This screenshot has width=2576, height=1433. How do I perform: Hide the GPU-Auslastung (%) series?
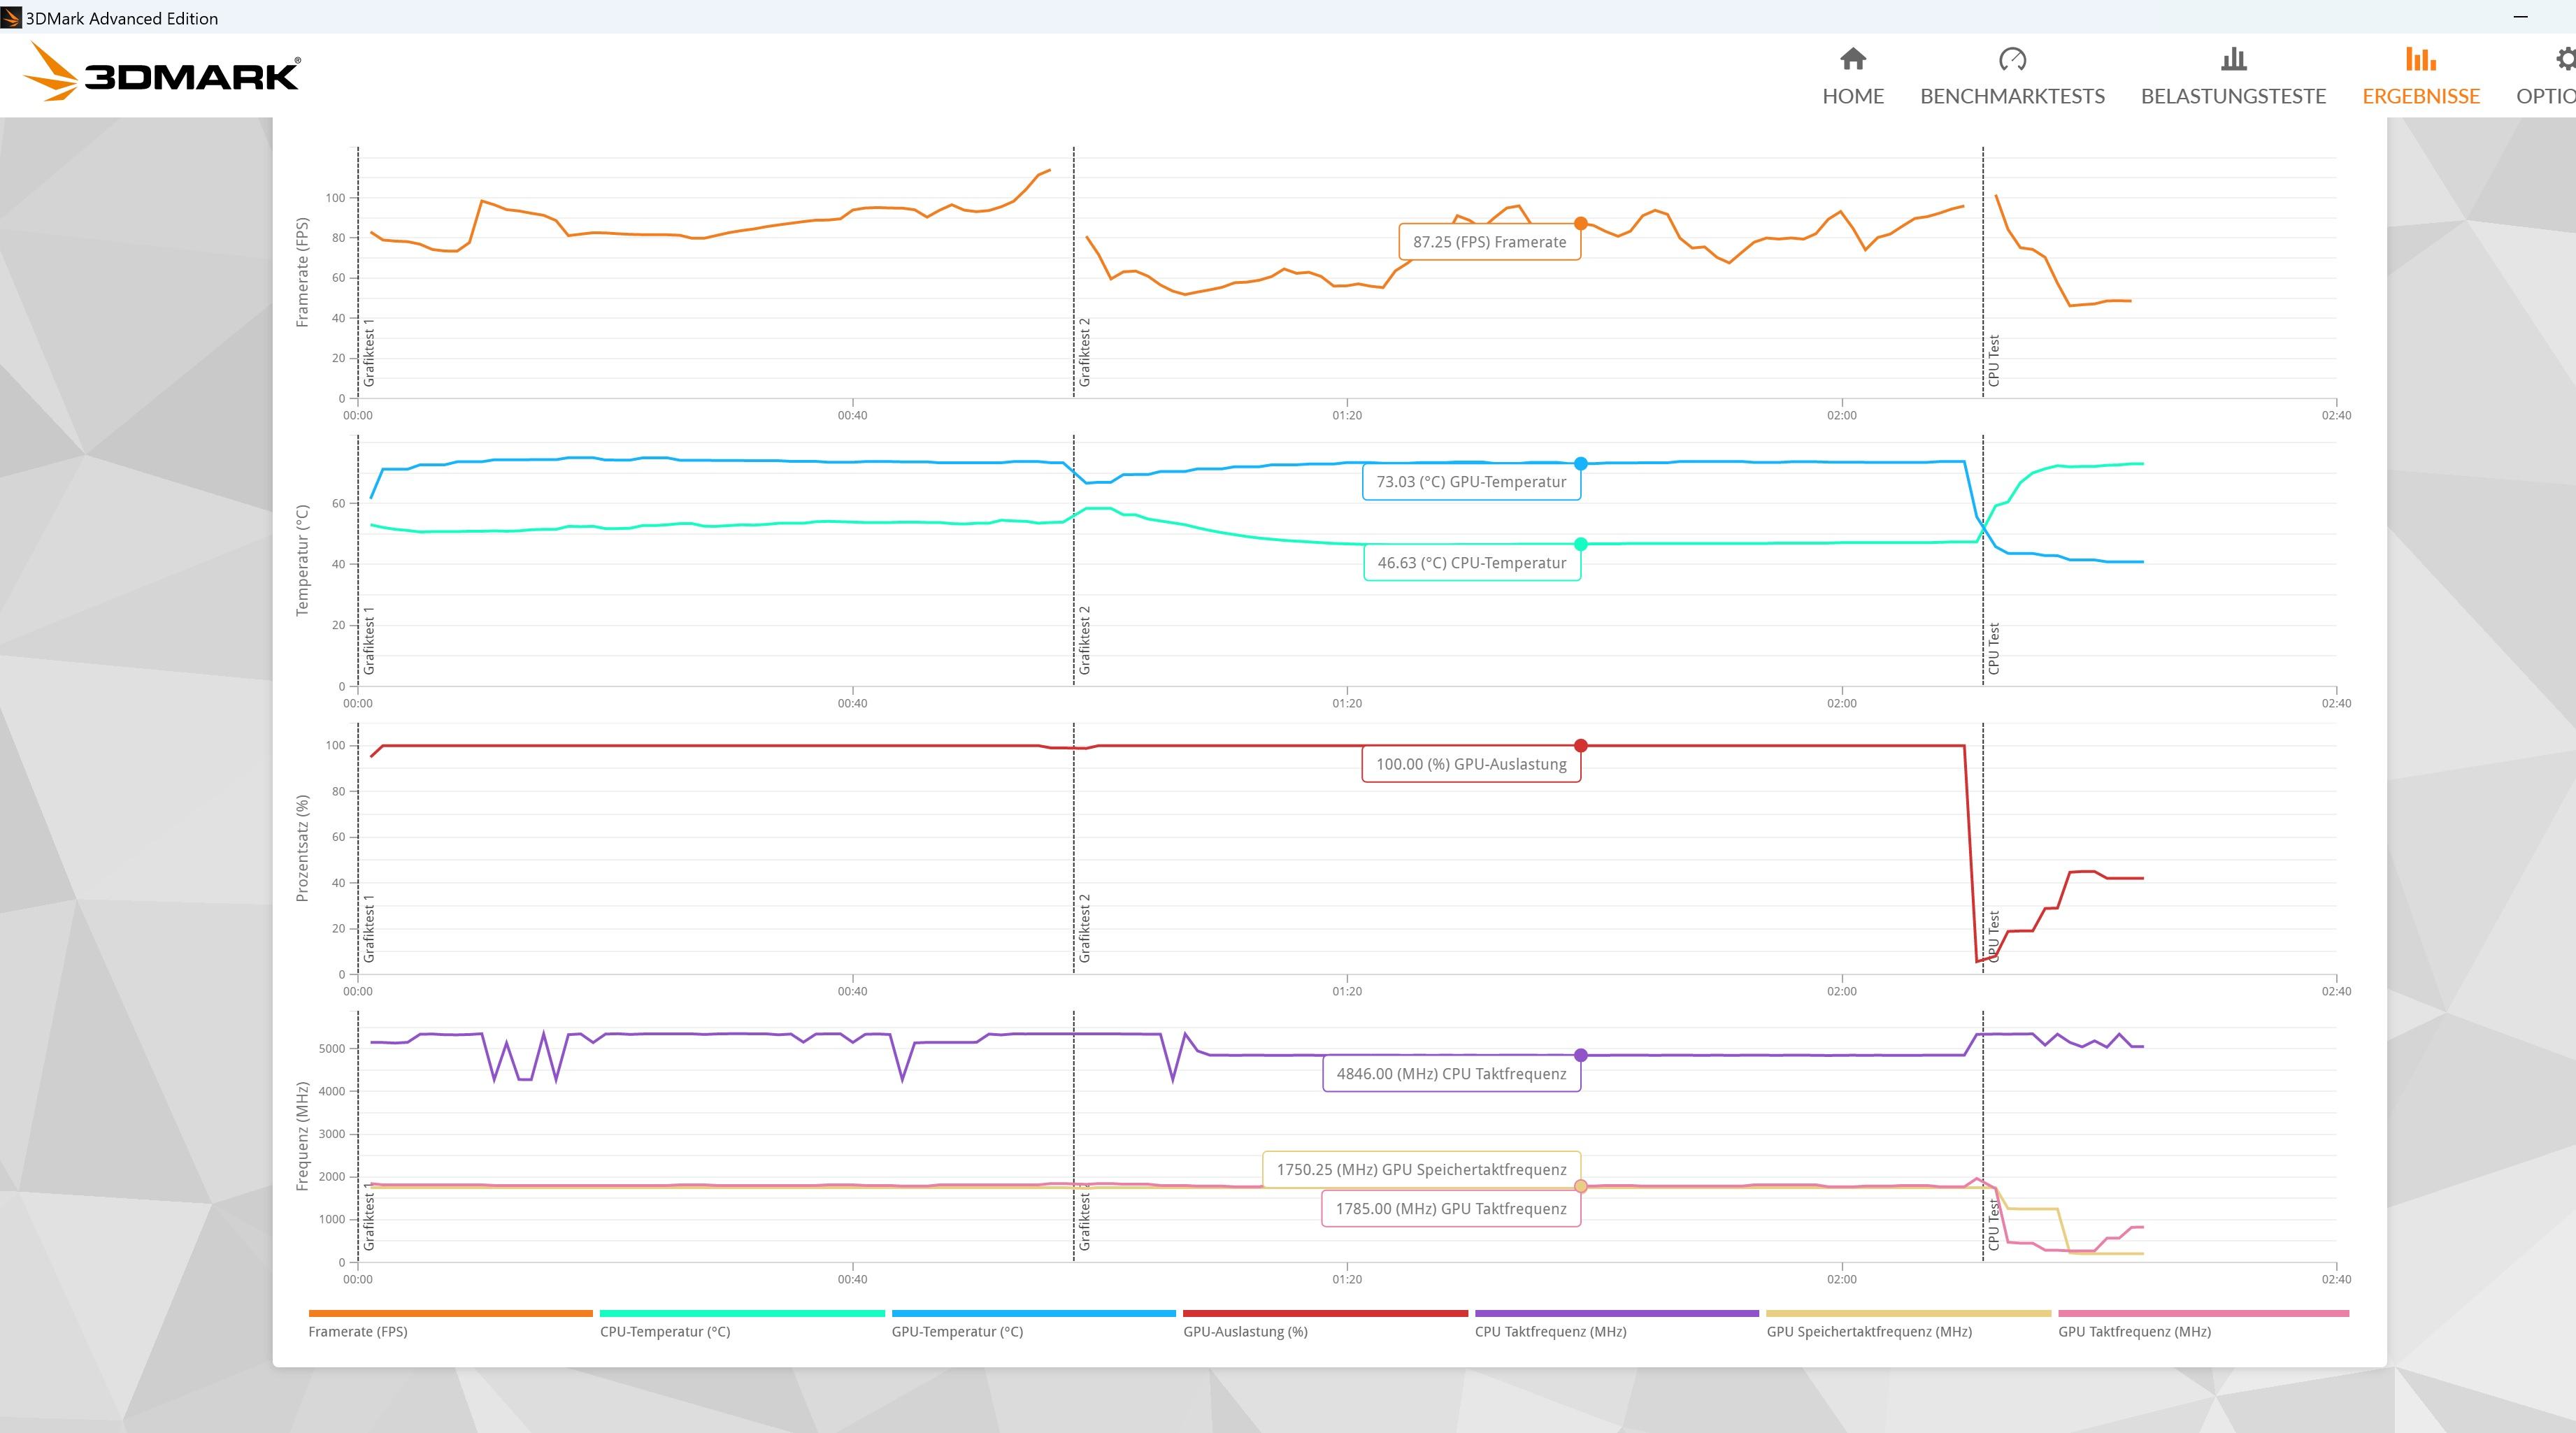point(1245,1331)
